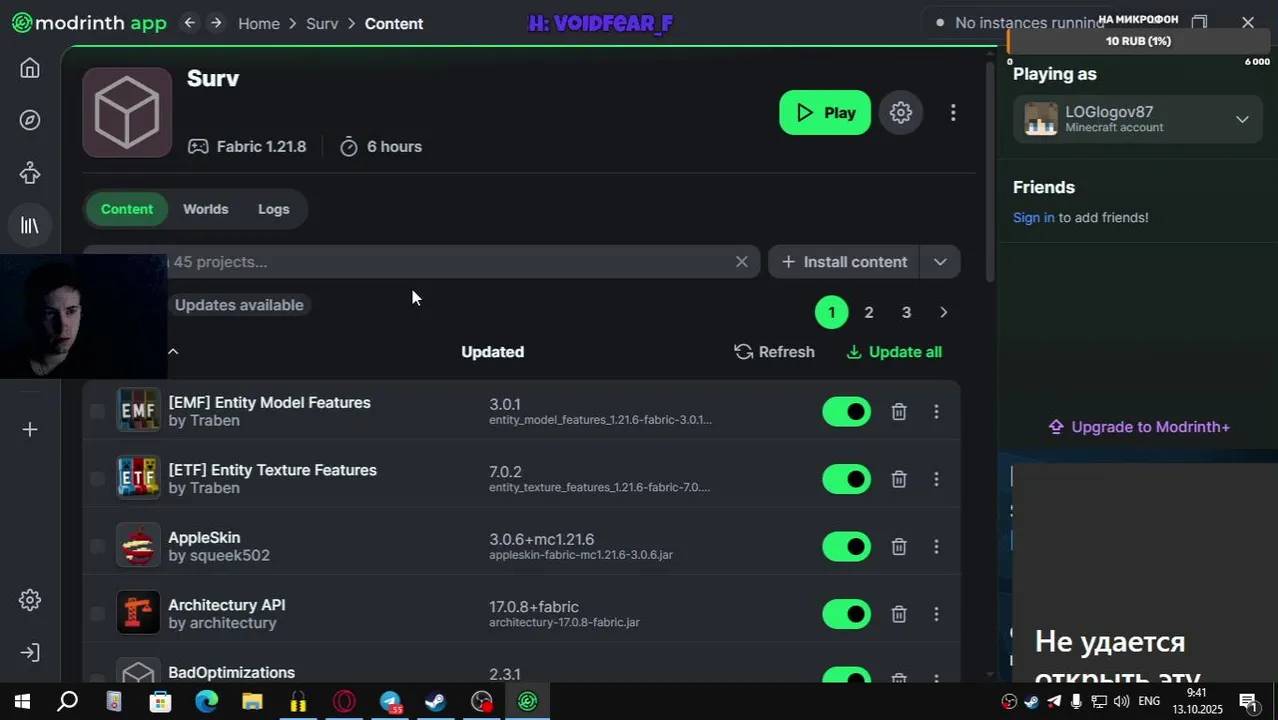The image size is (1278, 720).
Task: Open more options for Entity Model Features
Action: [936, 412]
